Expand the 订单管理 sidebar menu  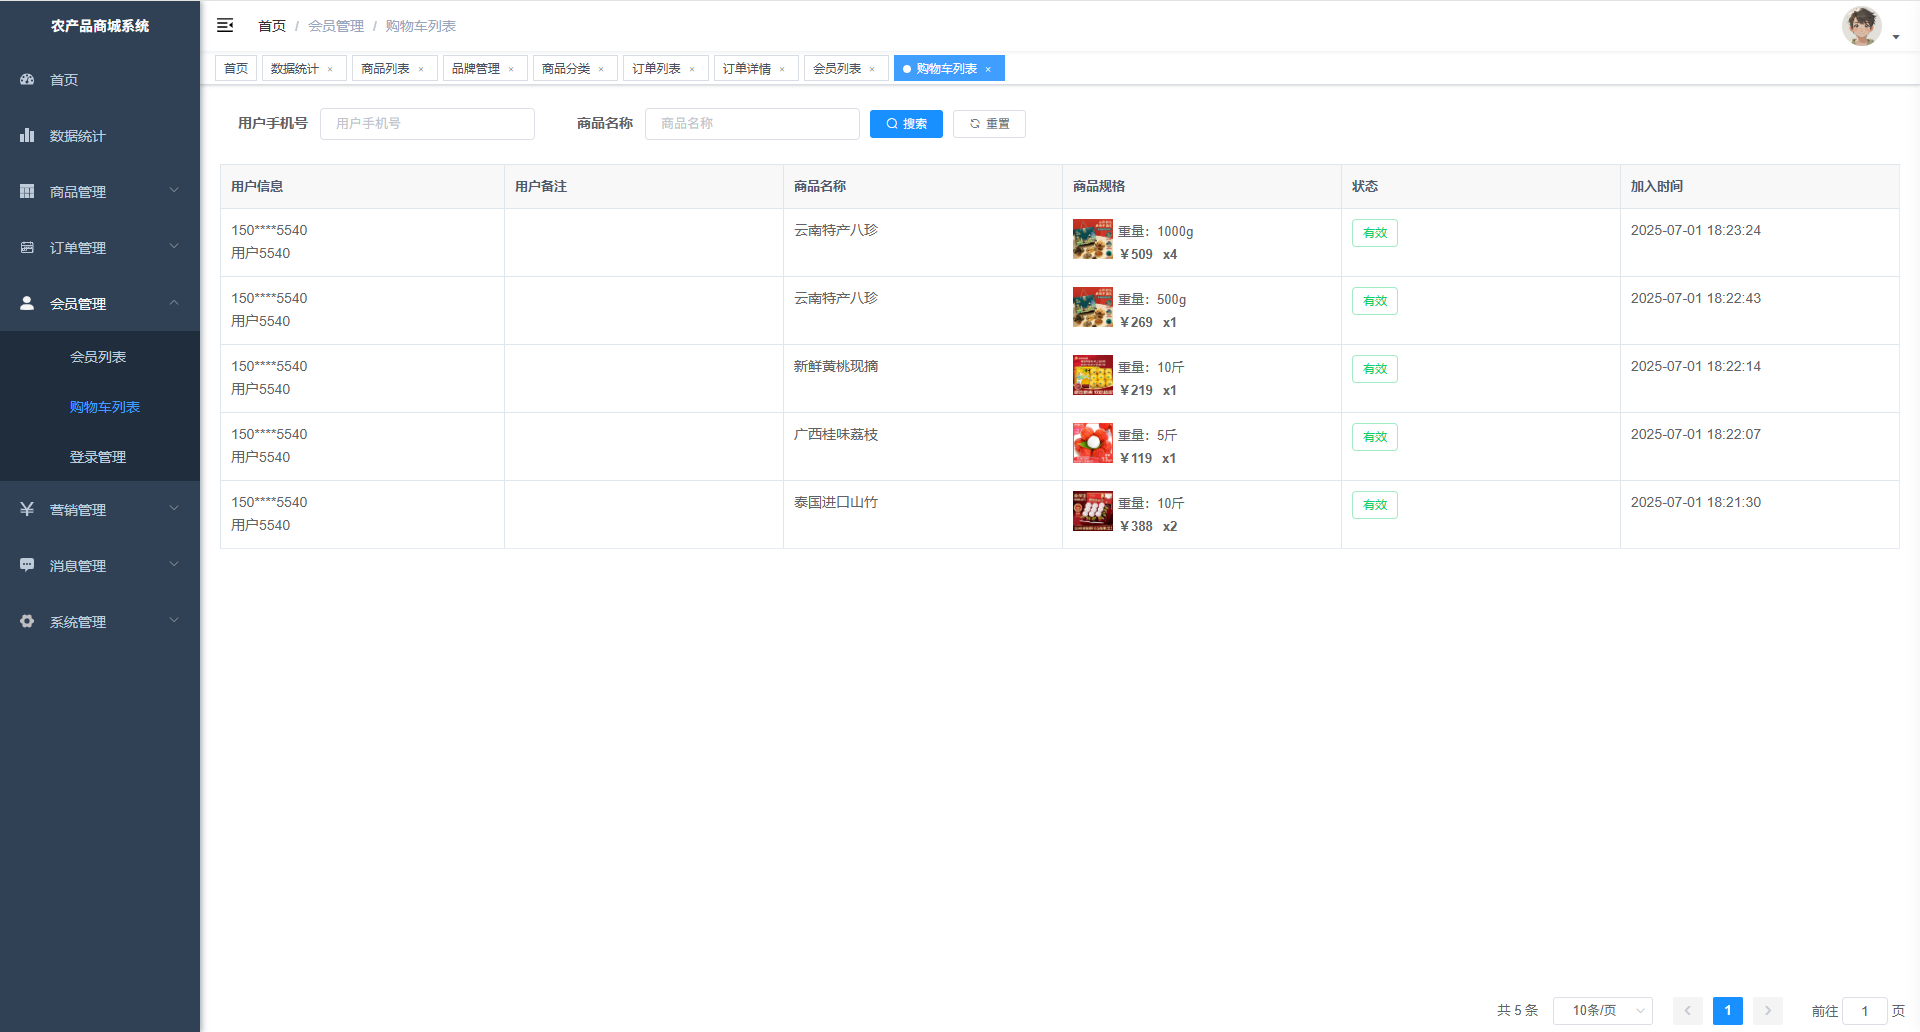(100, 247)
